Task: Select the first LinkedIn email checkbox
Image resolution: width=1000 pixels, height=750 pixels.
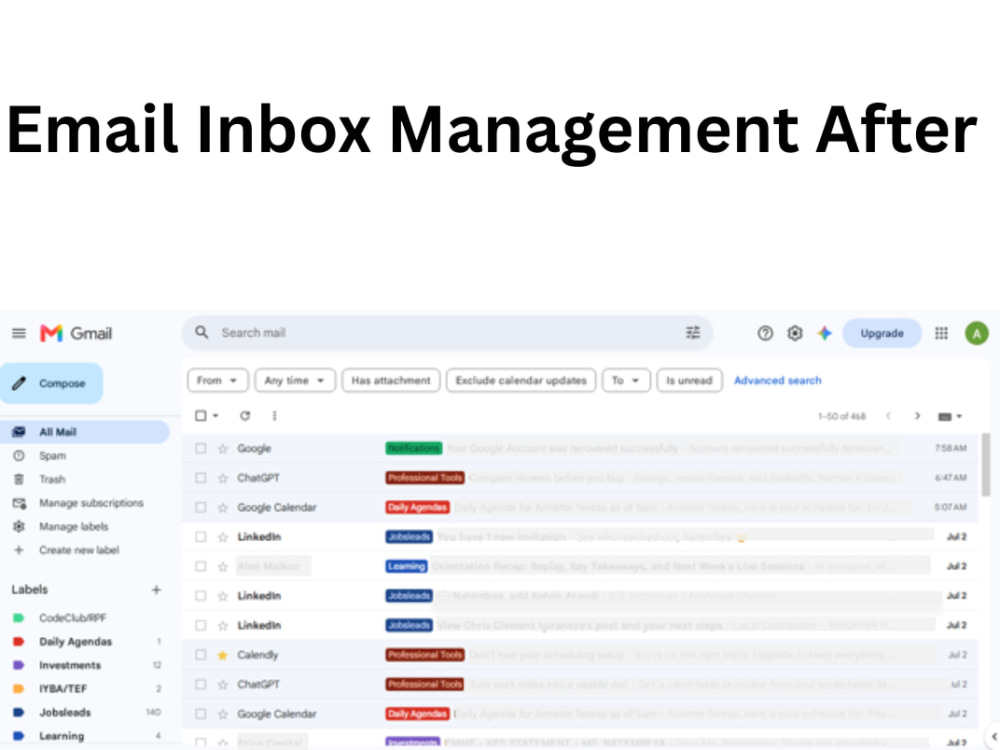Action: [x=201, y=537]
